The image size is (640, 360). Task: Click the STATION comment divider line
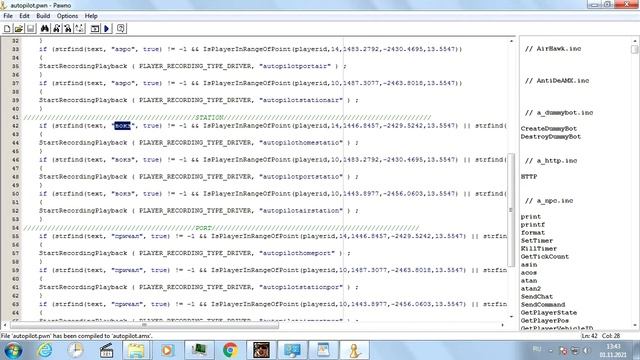point(227,118)
